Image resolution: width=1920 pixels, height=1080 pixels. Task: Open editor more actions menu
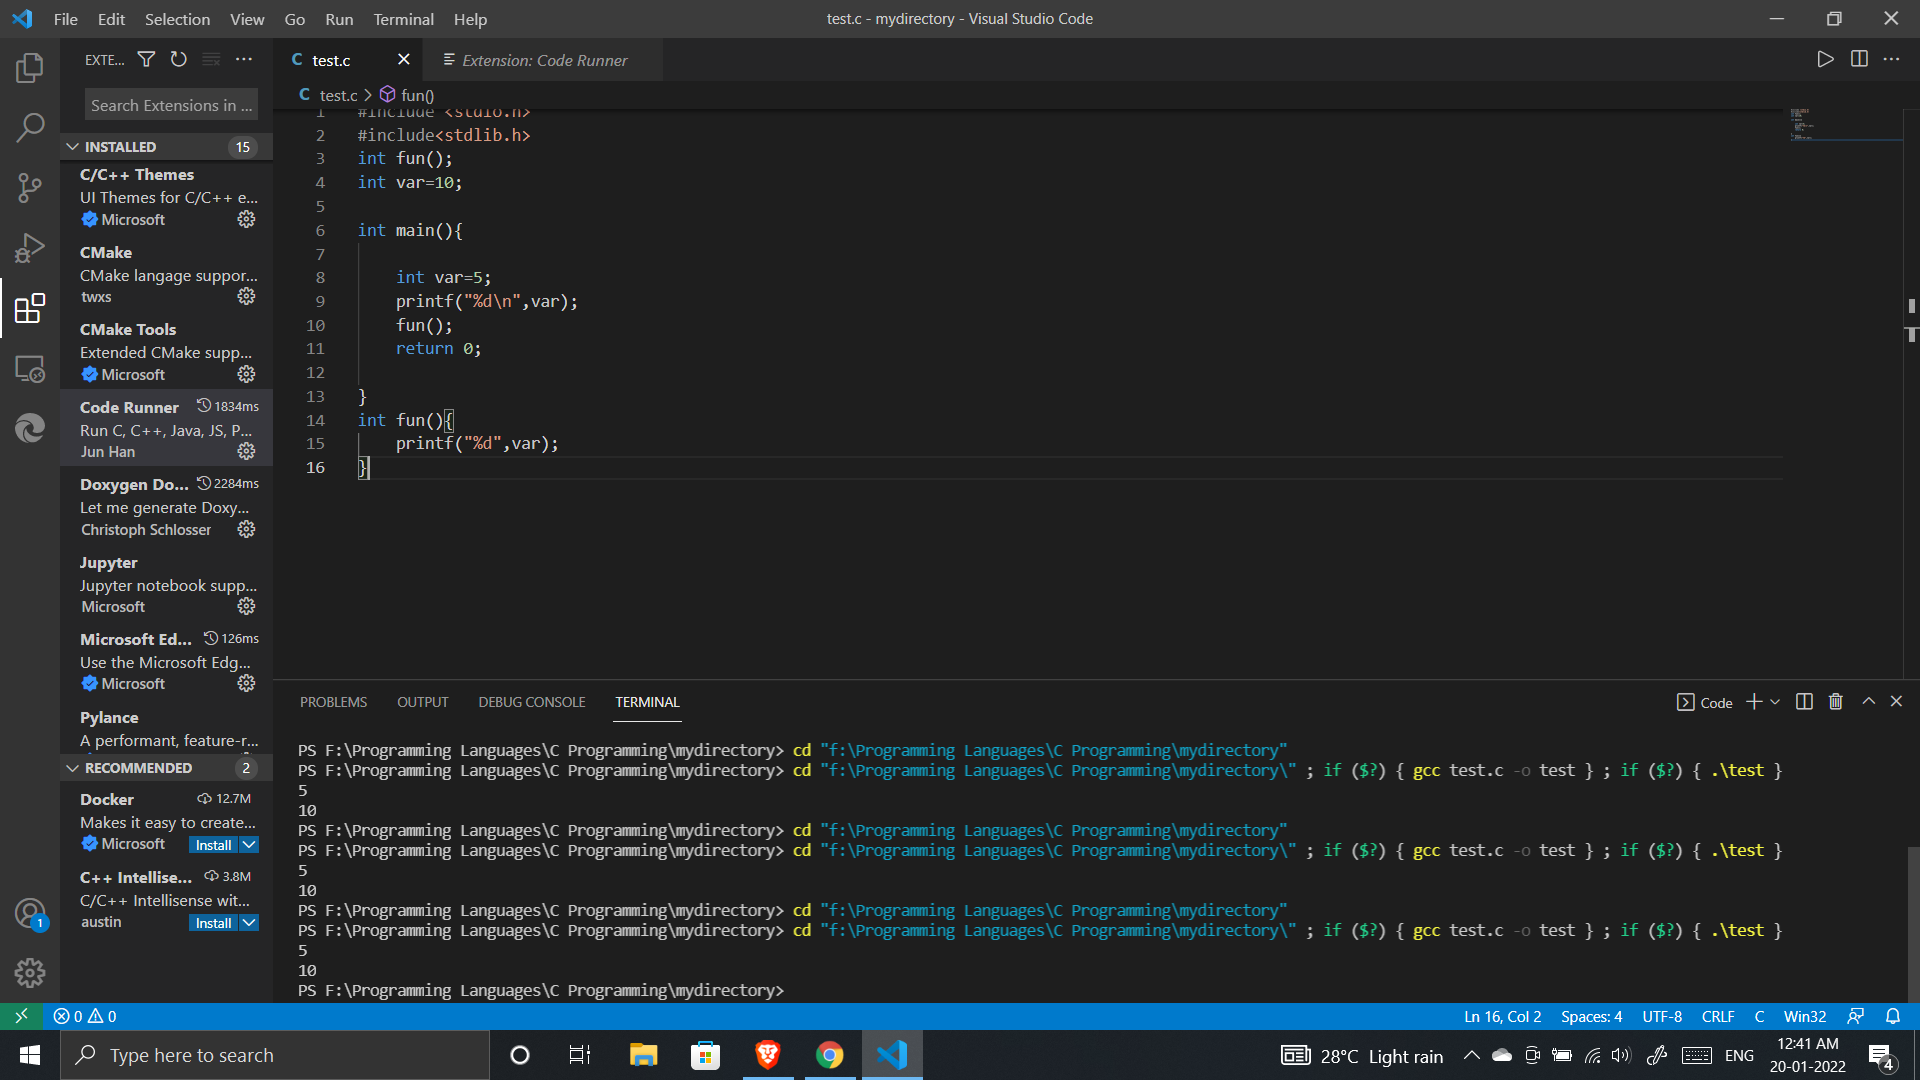pos(1891,59)
